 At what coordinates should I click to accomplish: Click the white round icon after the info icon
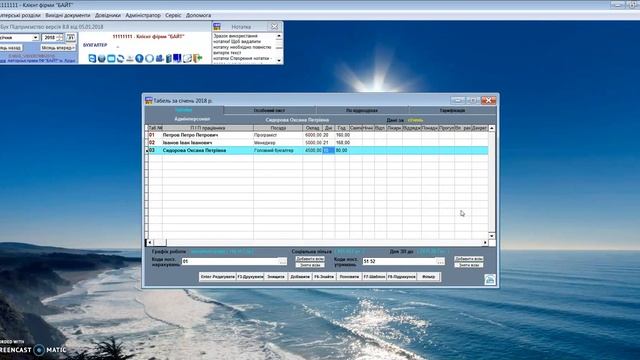149,59
